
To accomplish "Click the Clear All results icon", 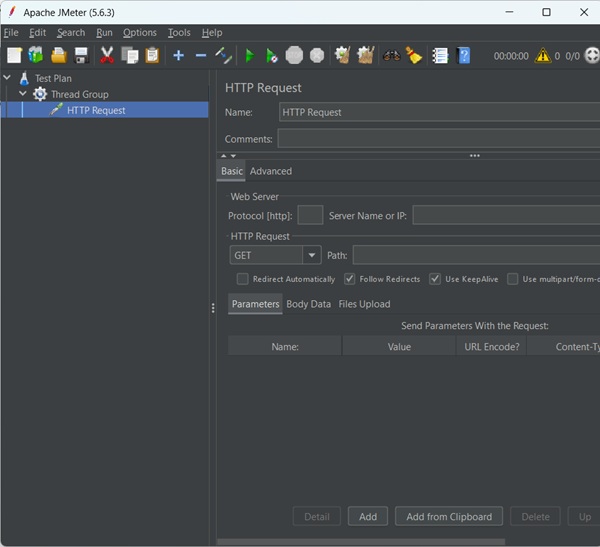I will tap(365, 56).
